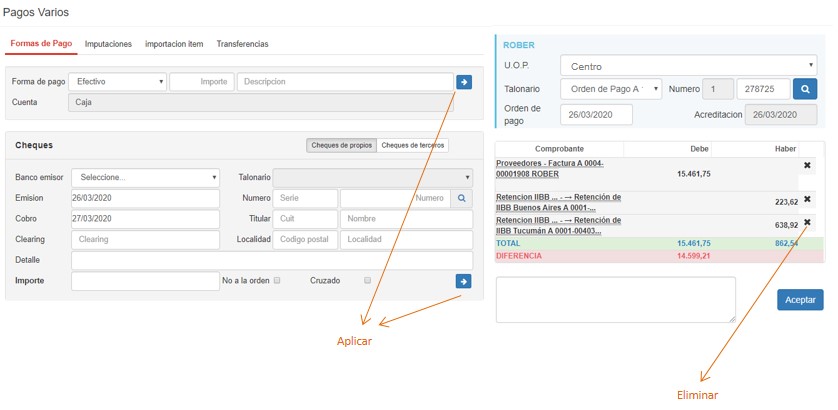The image size is (838, 410).
Task: Enable the No a la orden checkbox
Action: coord(277,281)
